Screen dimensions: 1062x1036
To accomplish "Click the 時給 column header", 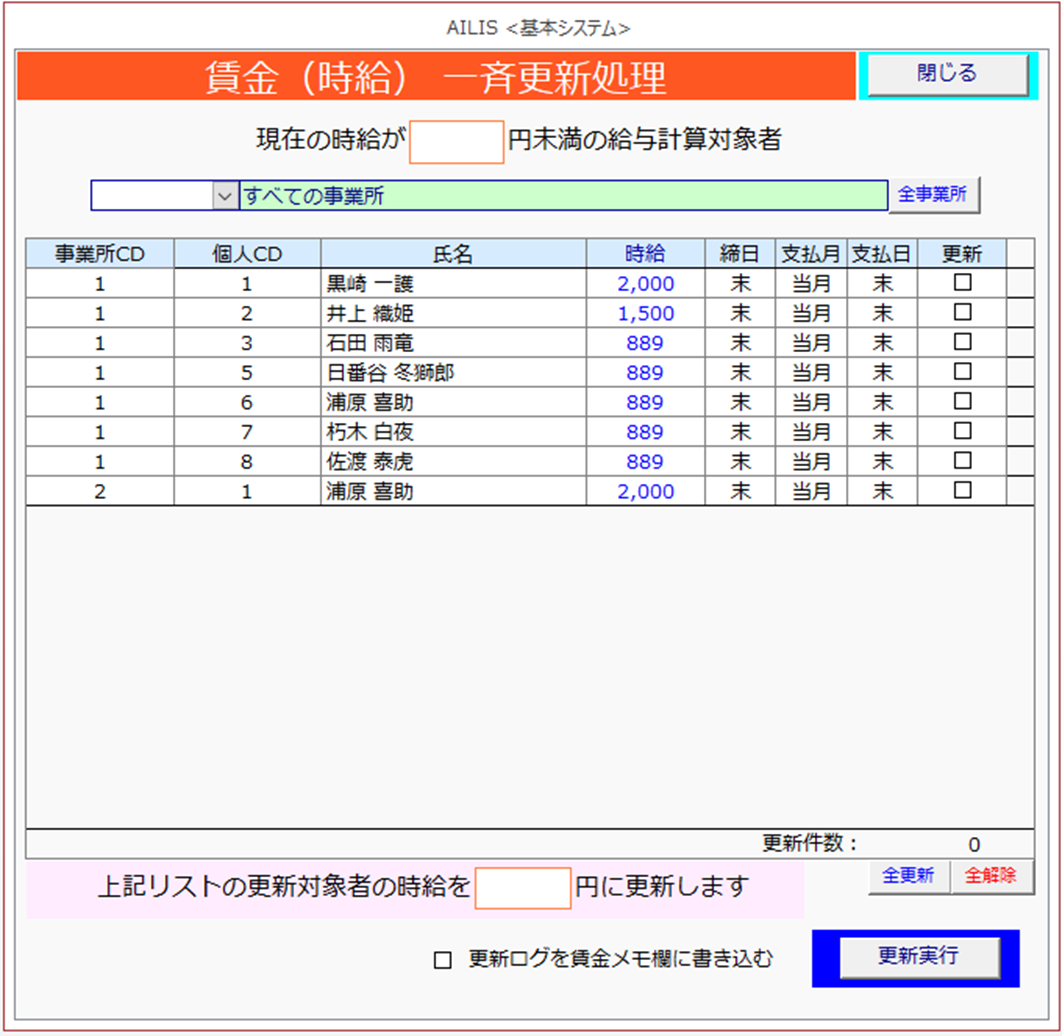I will tap(645, 254).
